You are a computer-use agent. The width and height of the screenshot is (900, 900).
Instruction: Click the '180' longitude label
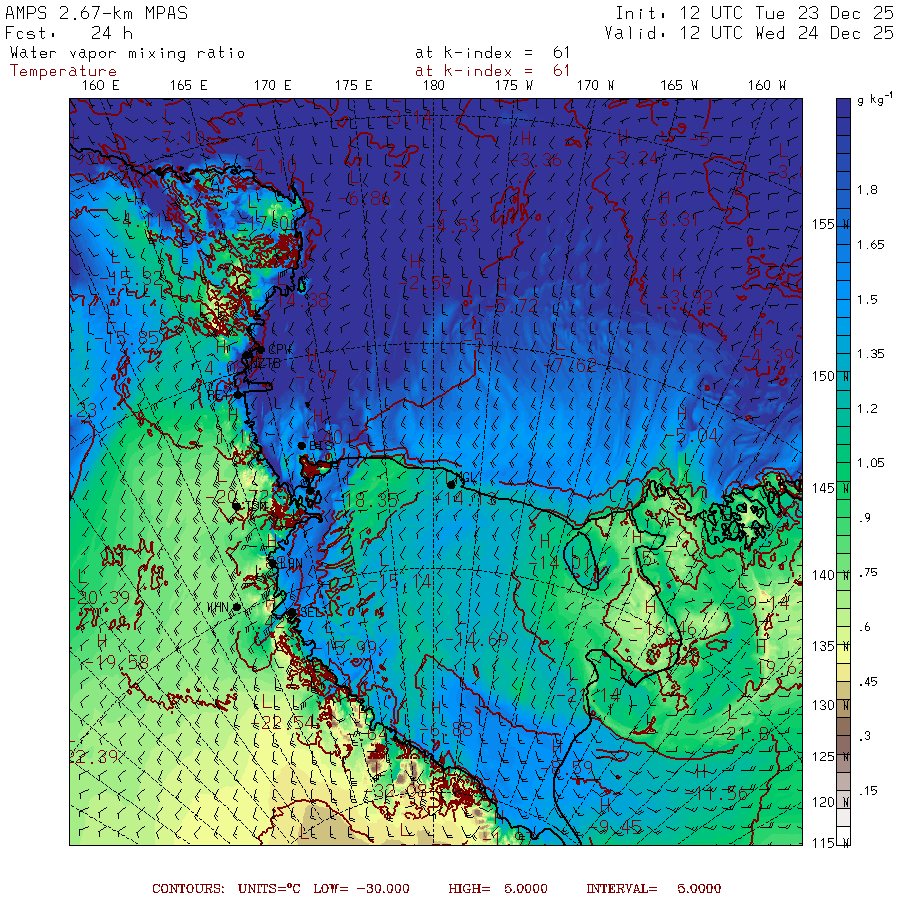tap(433, 86)
